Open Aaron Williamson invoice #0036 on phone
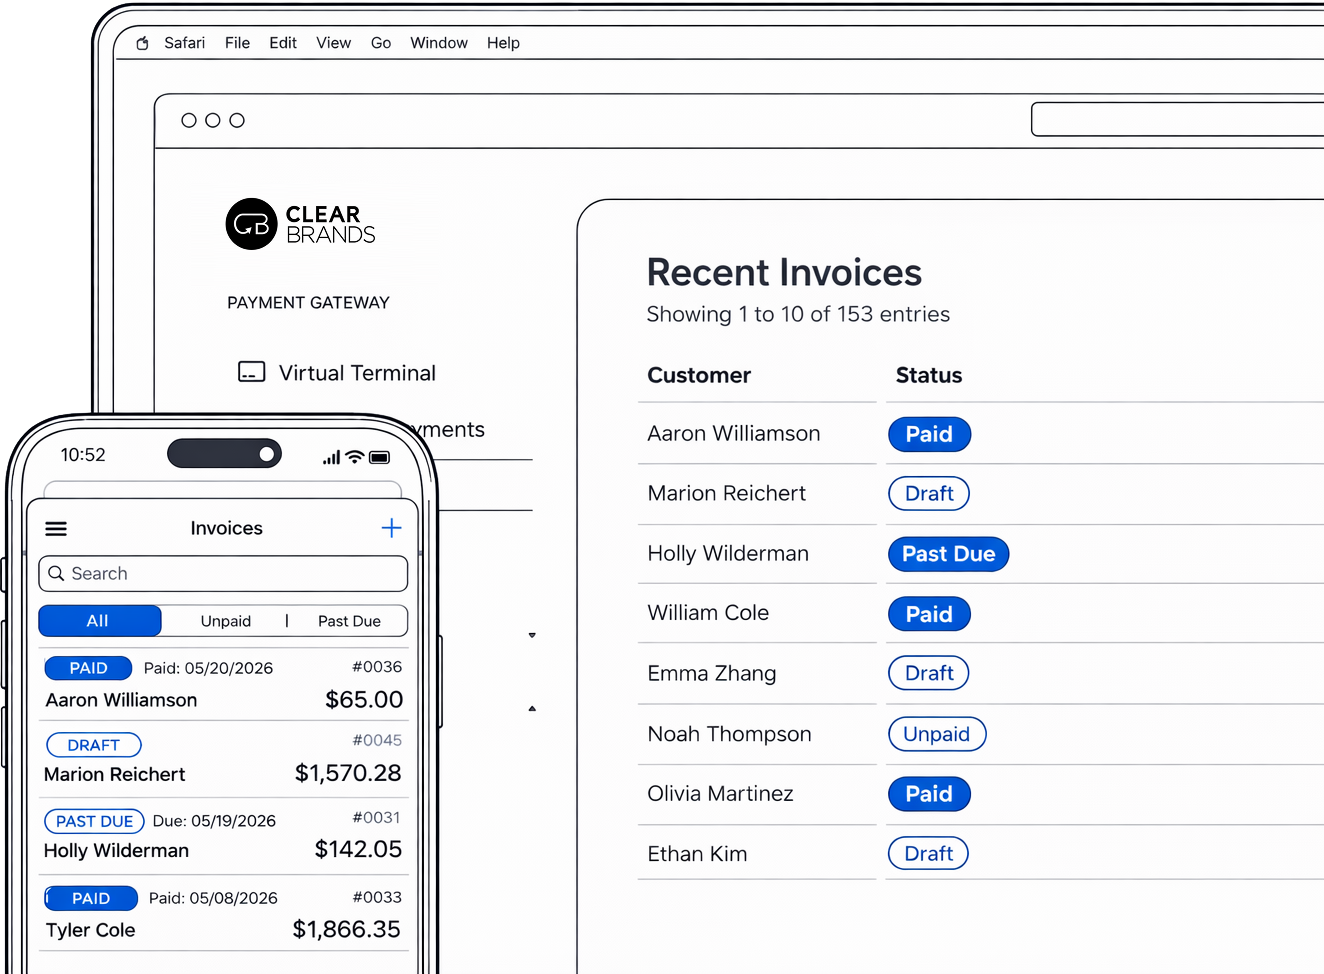Screen dimensions: 1324x974 223,685
